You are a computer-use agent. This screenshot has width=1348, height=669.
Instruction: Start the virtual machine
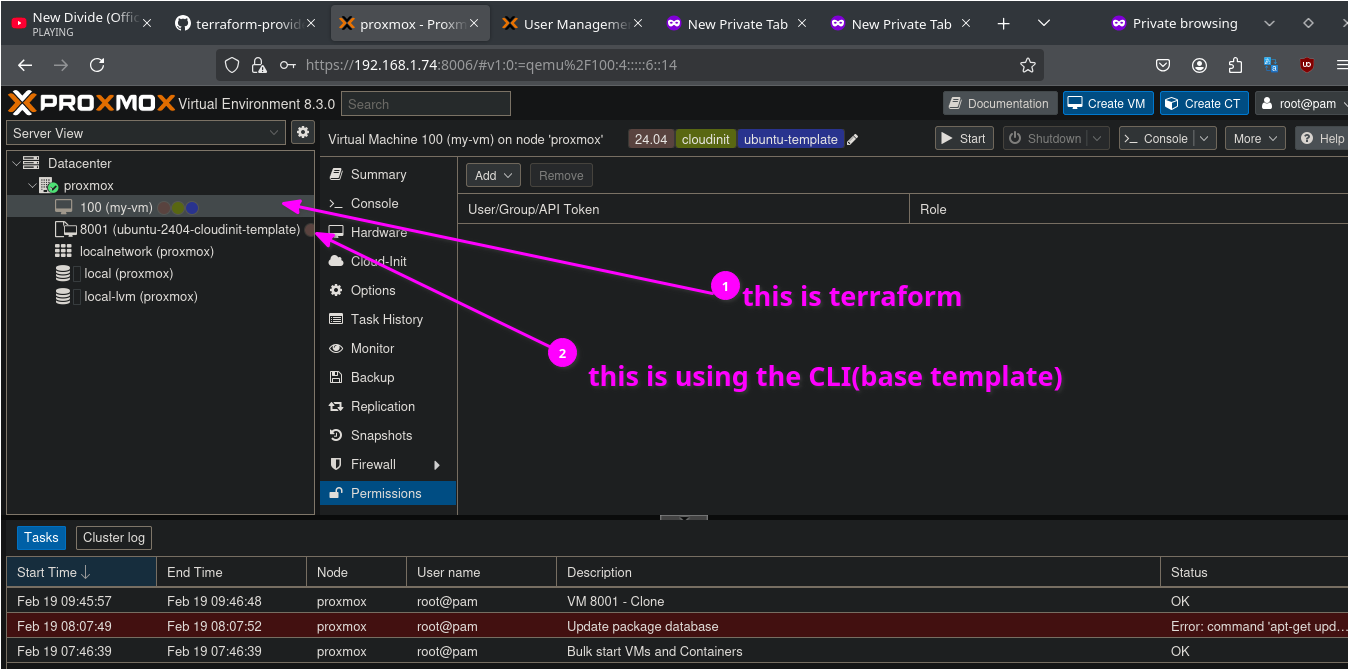click(964, 139)
